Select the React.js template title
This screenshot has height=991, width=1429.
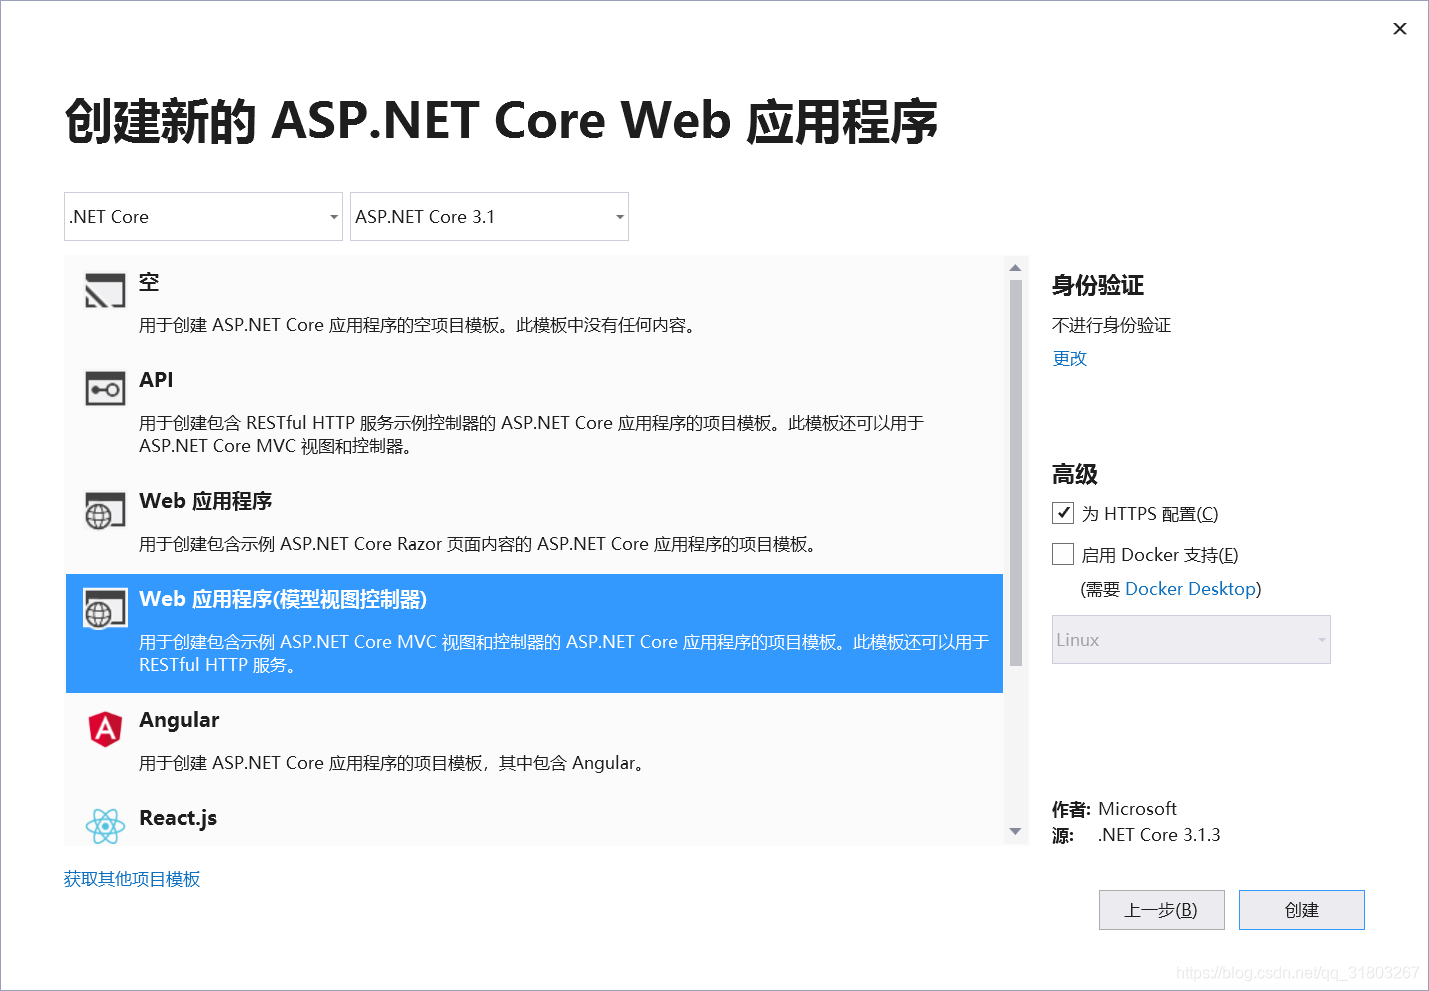pos(178,818)
